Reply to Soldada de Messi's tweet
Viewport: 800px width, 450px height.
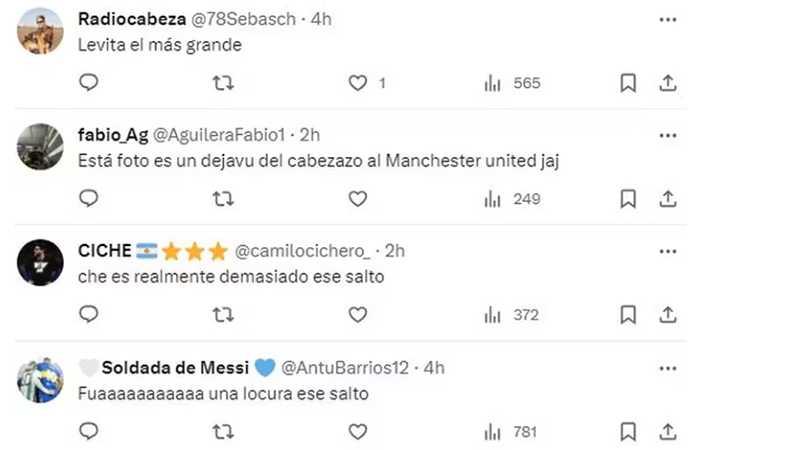pos(88,431)
